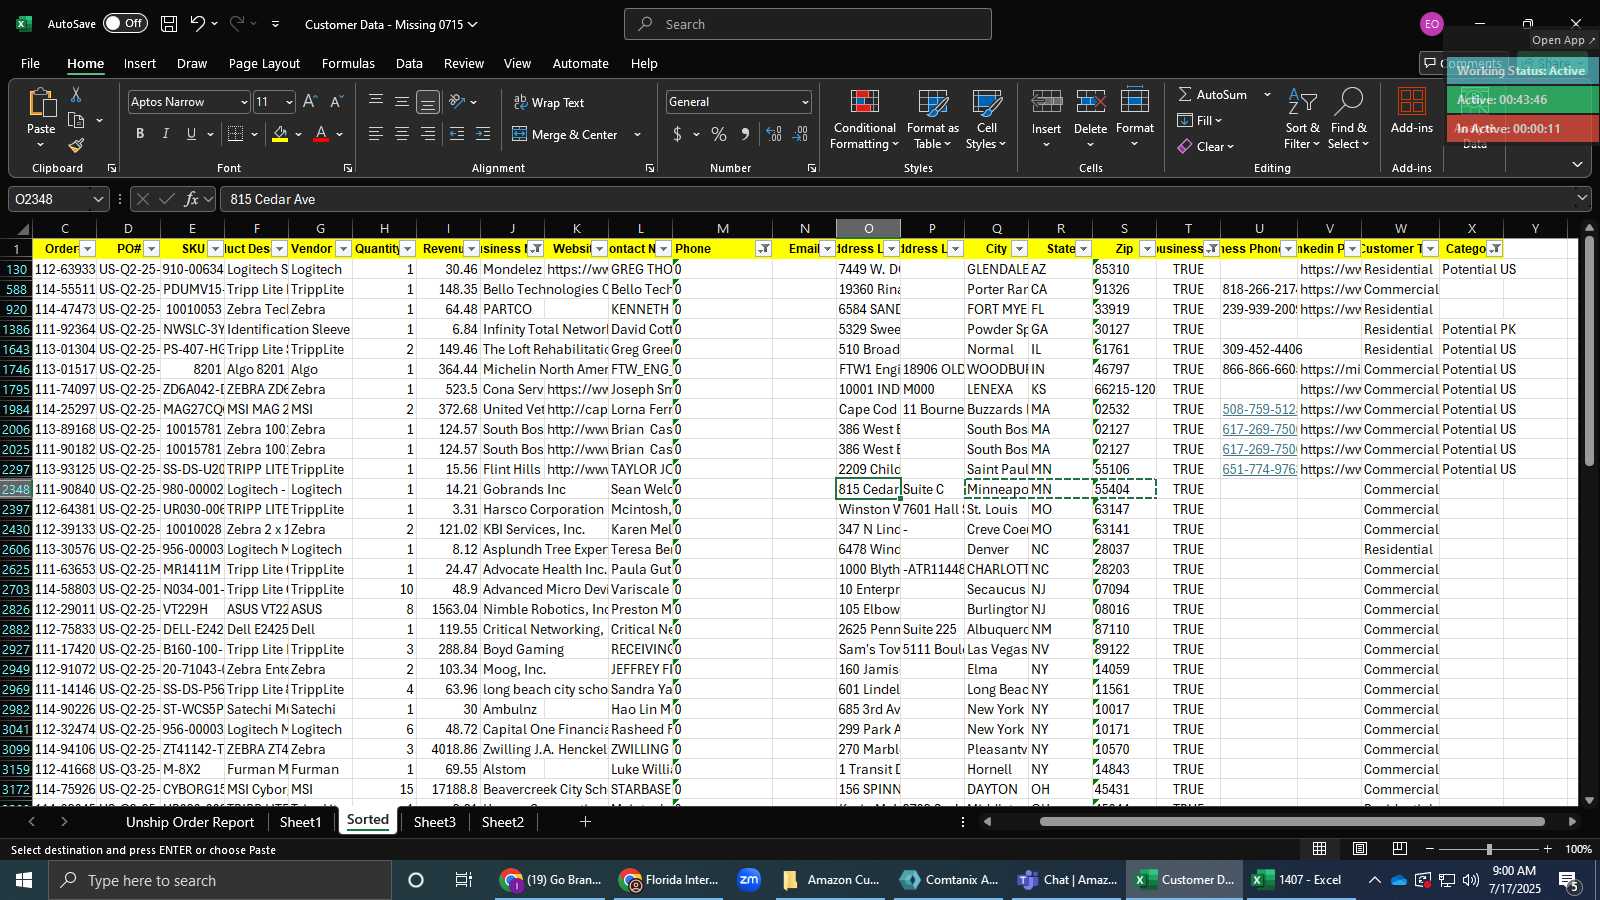Screen dimensions: 1600x900
Task: Switch to the Insert ribbon tab
Action: [x=140, y=63]
